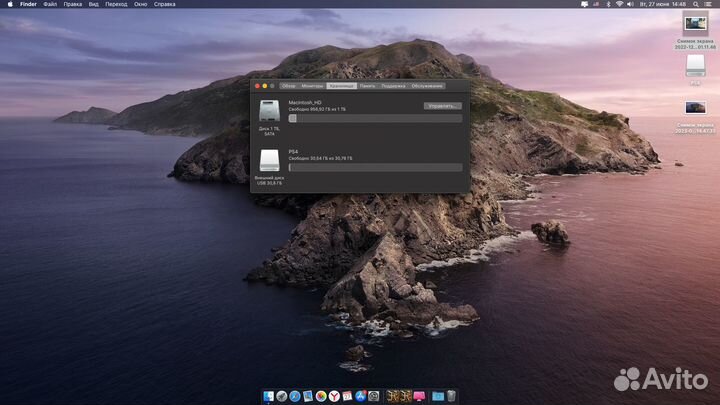Switch to the Обзор tab
720x405 pixels.
(288, 86)
